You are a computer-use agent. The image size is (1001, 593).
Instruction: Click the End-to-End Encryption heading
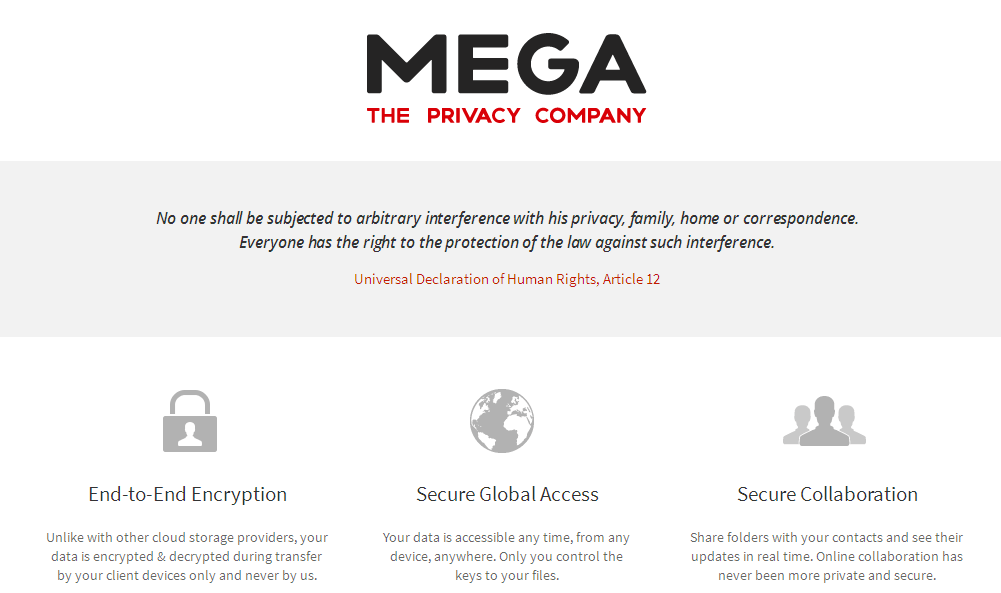tap(188, 494)
